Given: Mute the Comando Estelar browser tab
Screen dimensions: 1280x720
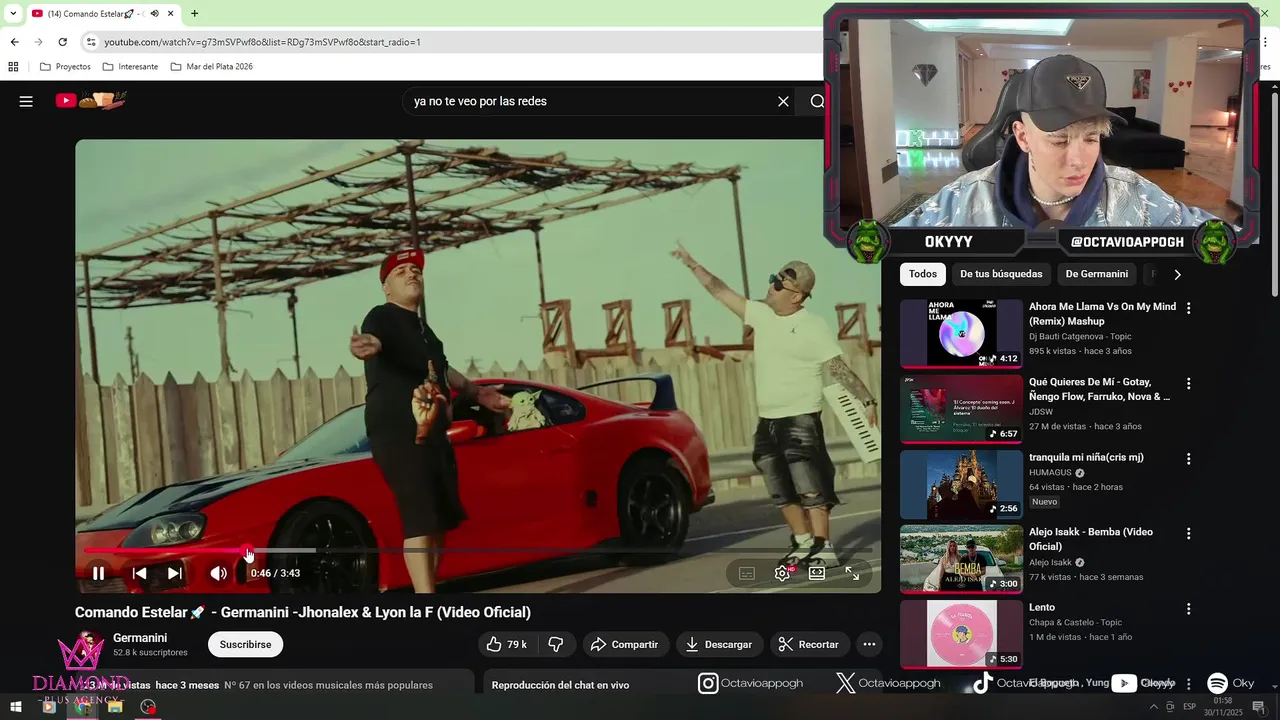Looking at the screenshot, I should coord(155,14).
